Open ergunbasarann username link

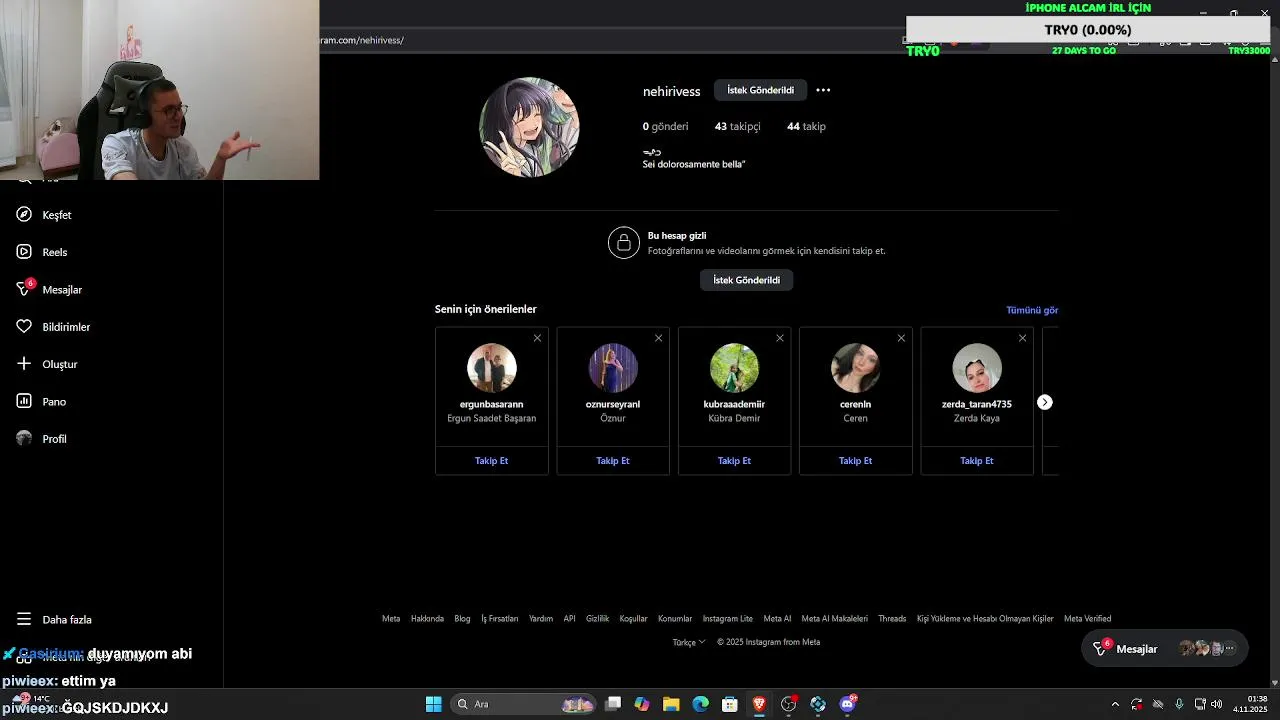click(x=491, y=404)
